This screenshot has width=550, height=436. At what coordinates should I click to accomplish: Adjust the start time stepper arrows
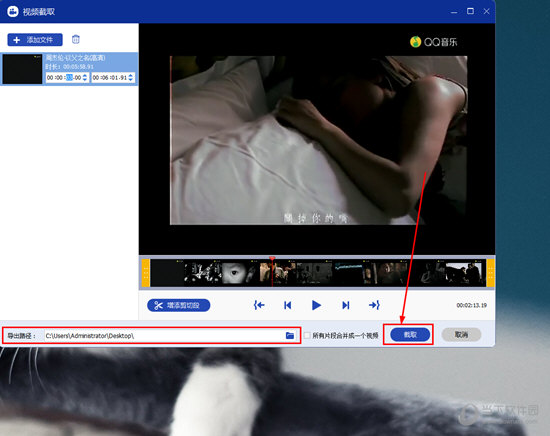pyautogui.click(x=85, y=78)
